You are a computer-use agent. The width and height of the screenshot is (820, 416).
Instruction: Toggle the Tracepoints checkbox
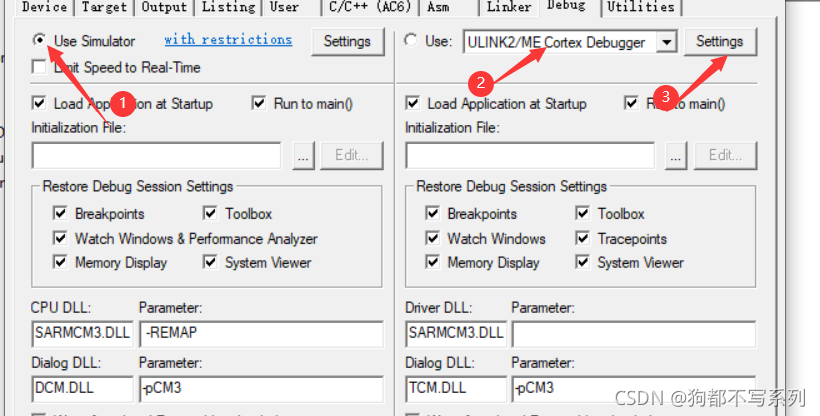[583, 239]
